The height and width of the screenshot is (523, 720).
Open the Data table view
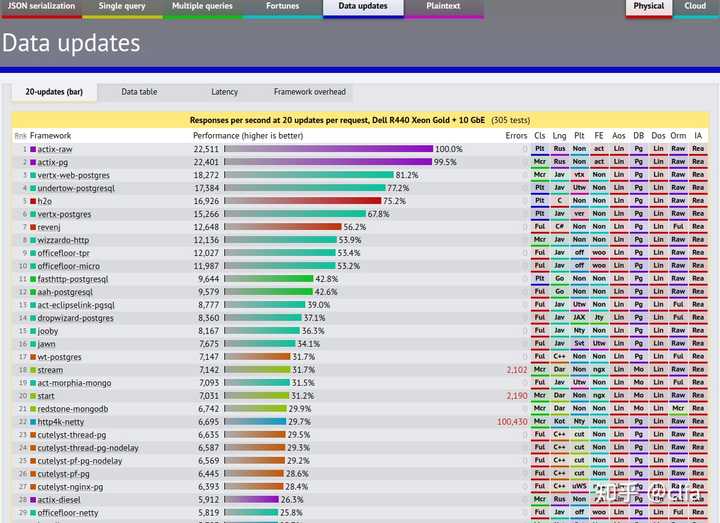click(139, 92)
